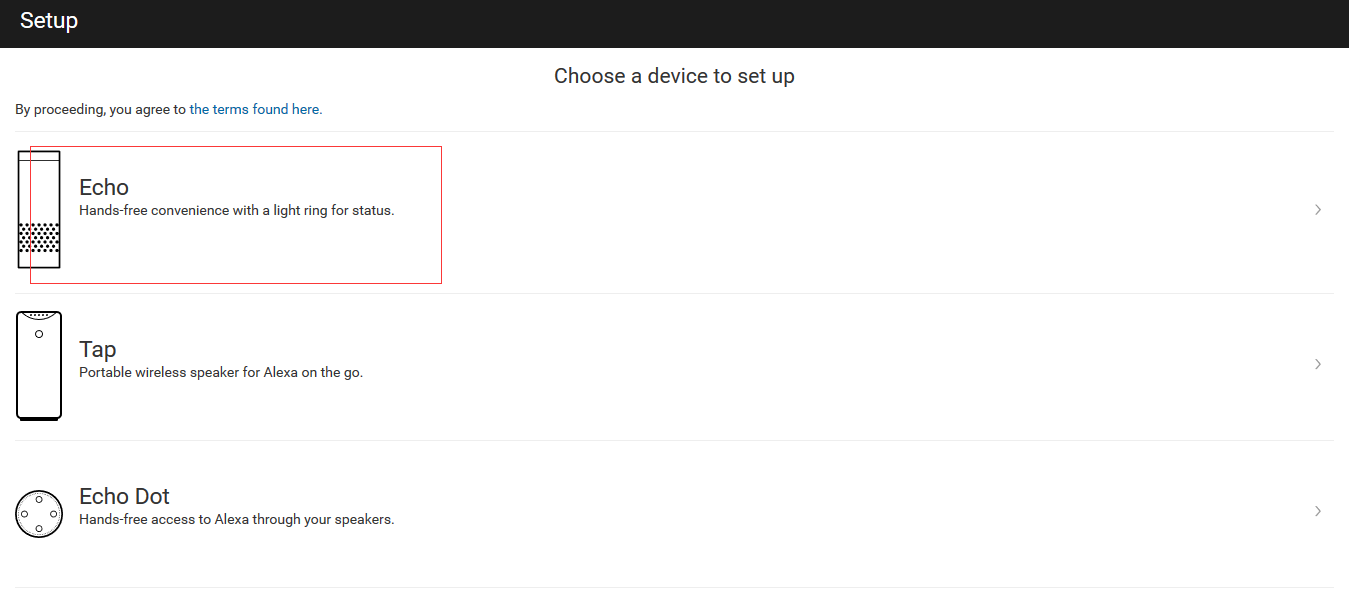Click the Echo speaker device icon

coord(39,209)
